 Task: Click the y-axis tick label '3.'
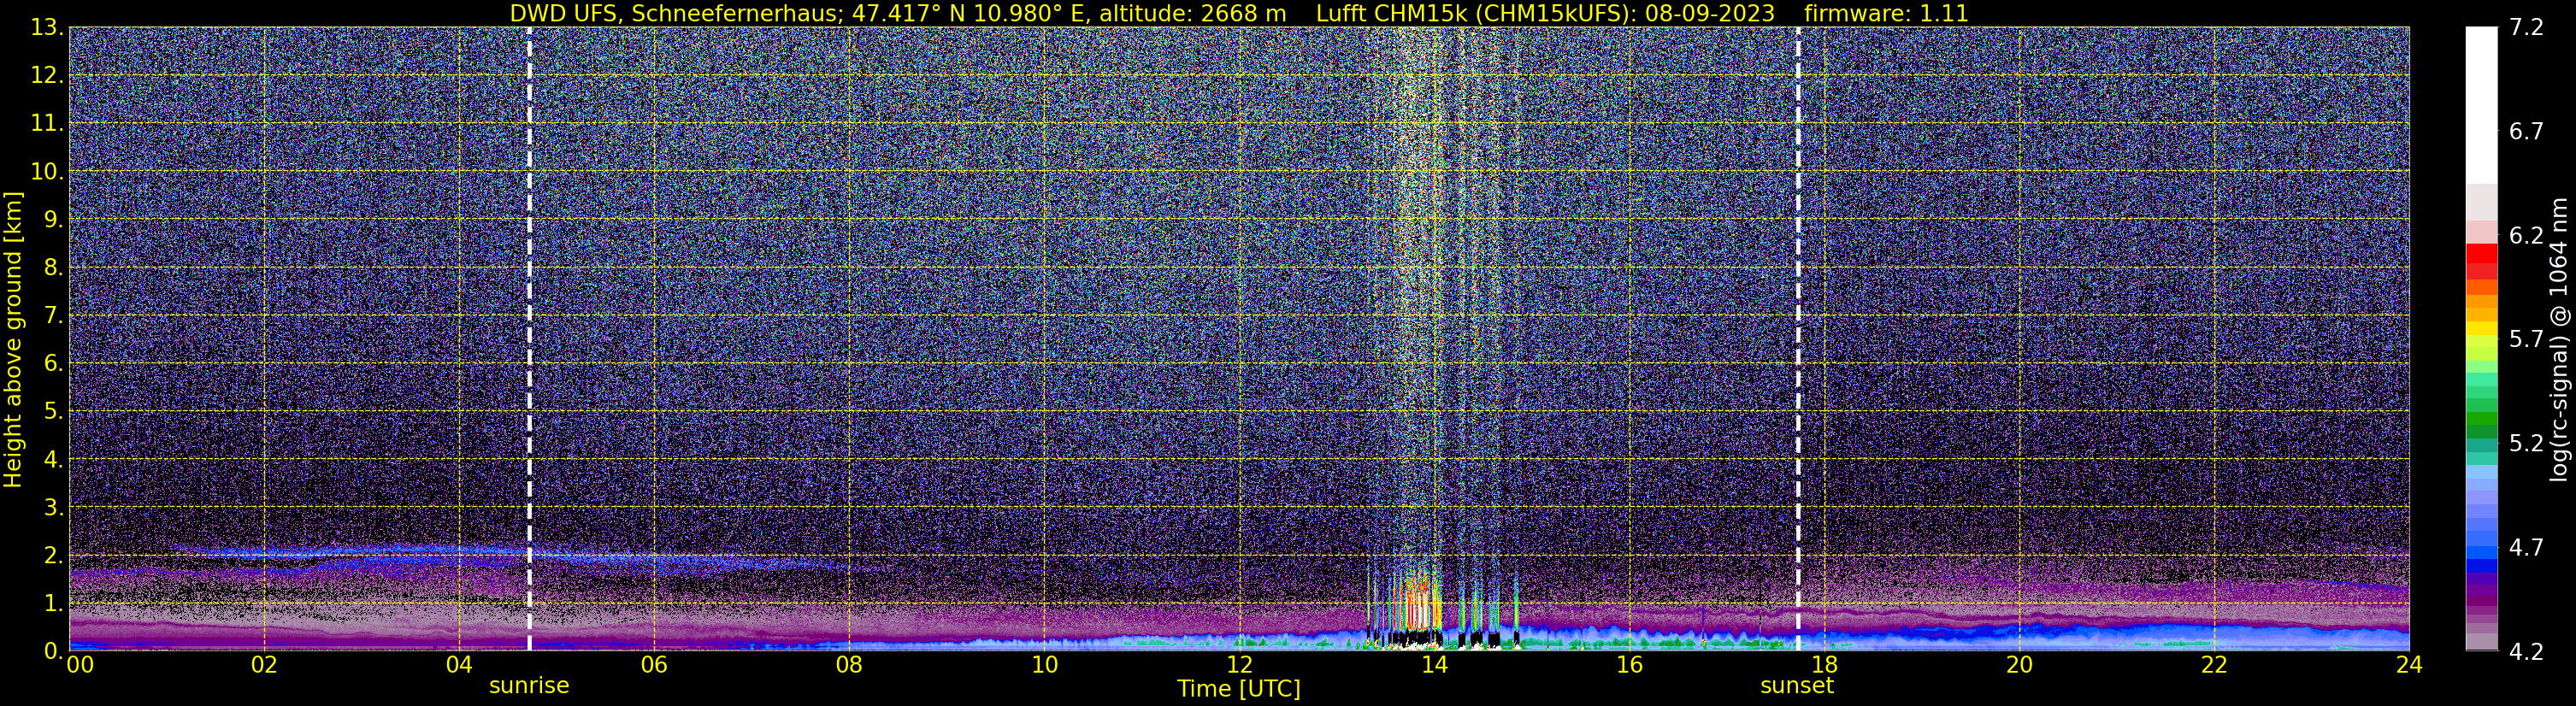[x=53, y=507]
